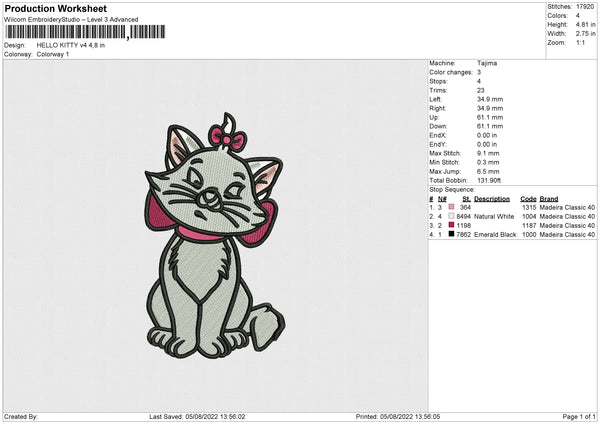This screenshot has height=424, width=600.
Task: Click stitch count 1198
Action: point(464,225)
